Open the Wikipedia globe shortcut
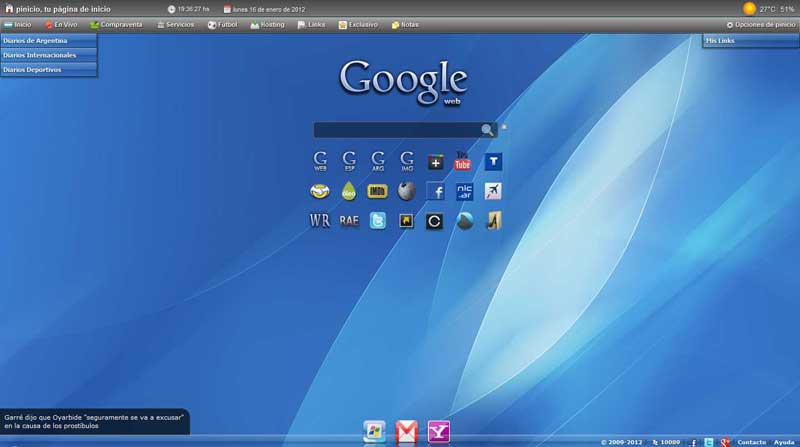Viewport: 800px width, 447px height. click(406, 191)
